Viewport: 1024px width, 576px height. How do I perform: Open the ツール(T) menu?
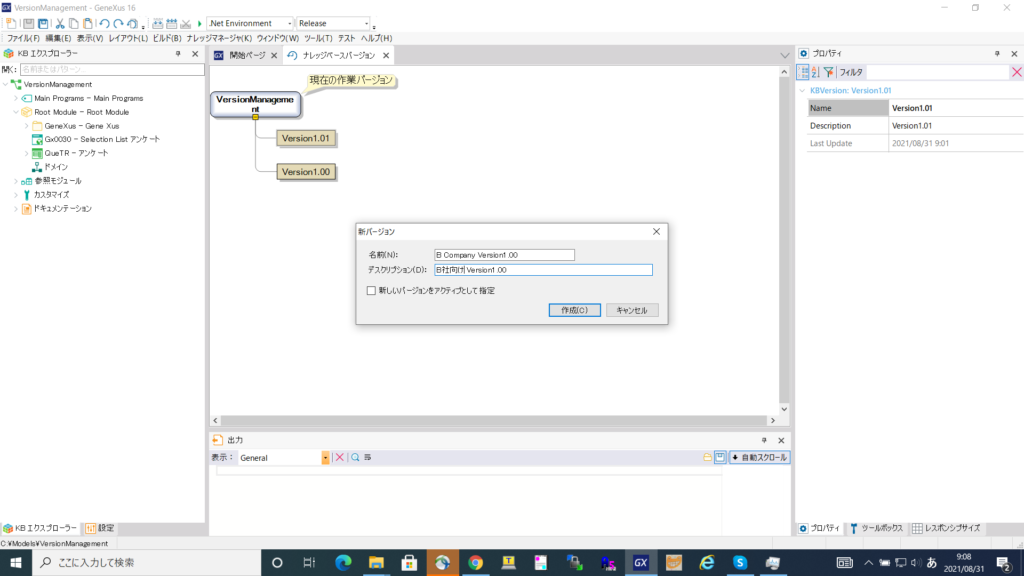(x=318, y=39)
